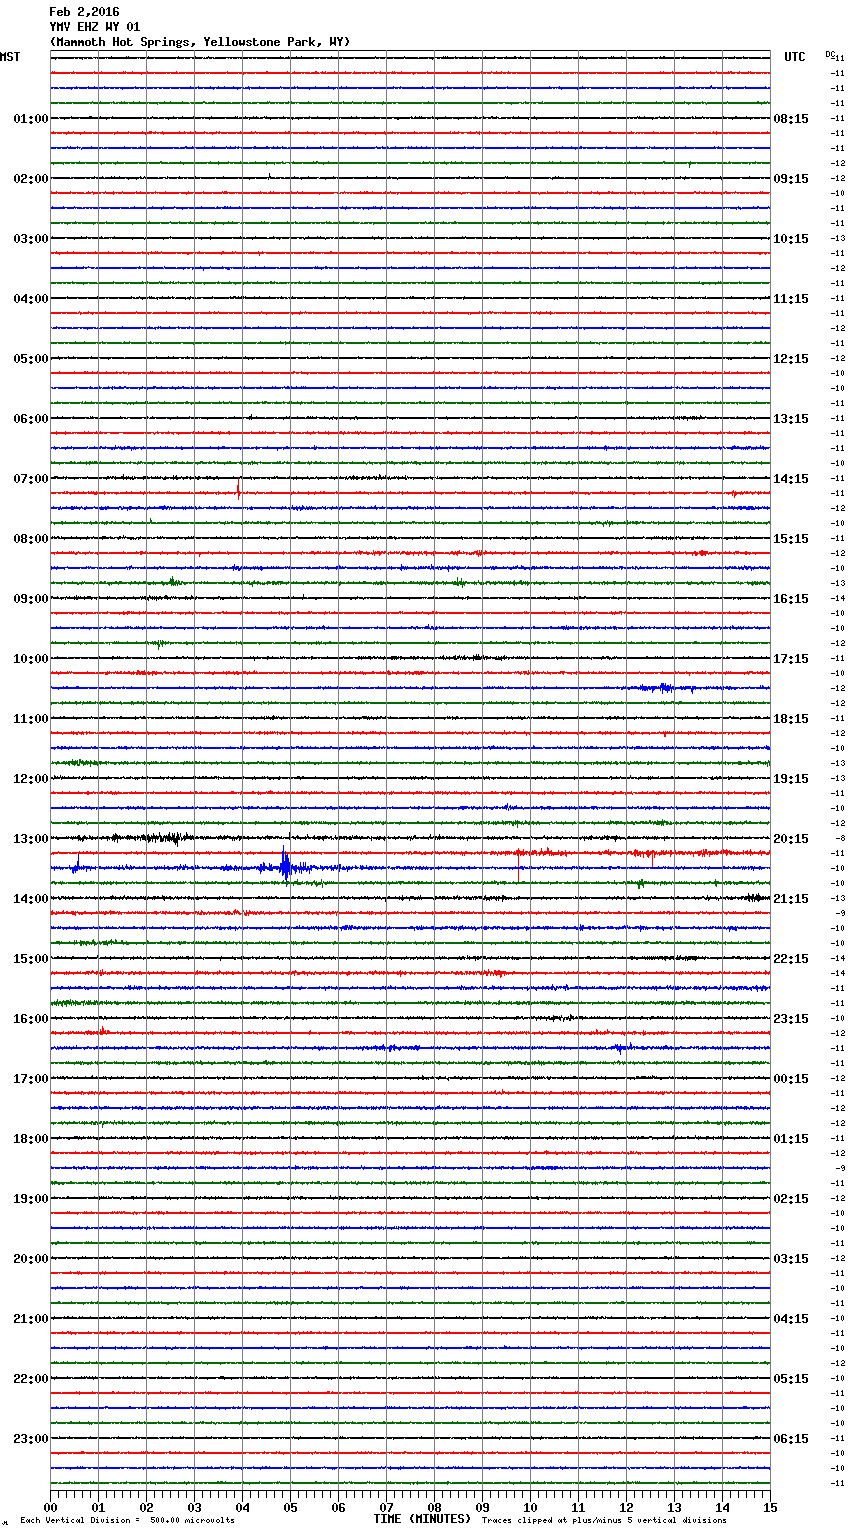Select the 09:00 MST time label
The height and width of the screenshot is (1534, 850).
30,599
